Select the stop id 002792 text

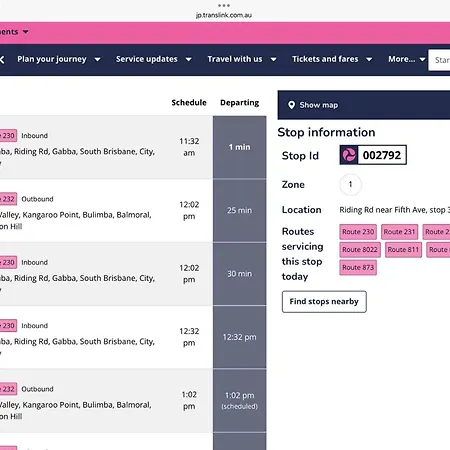tap(382, 155)
